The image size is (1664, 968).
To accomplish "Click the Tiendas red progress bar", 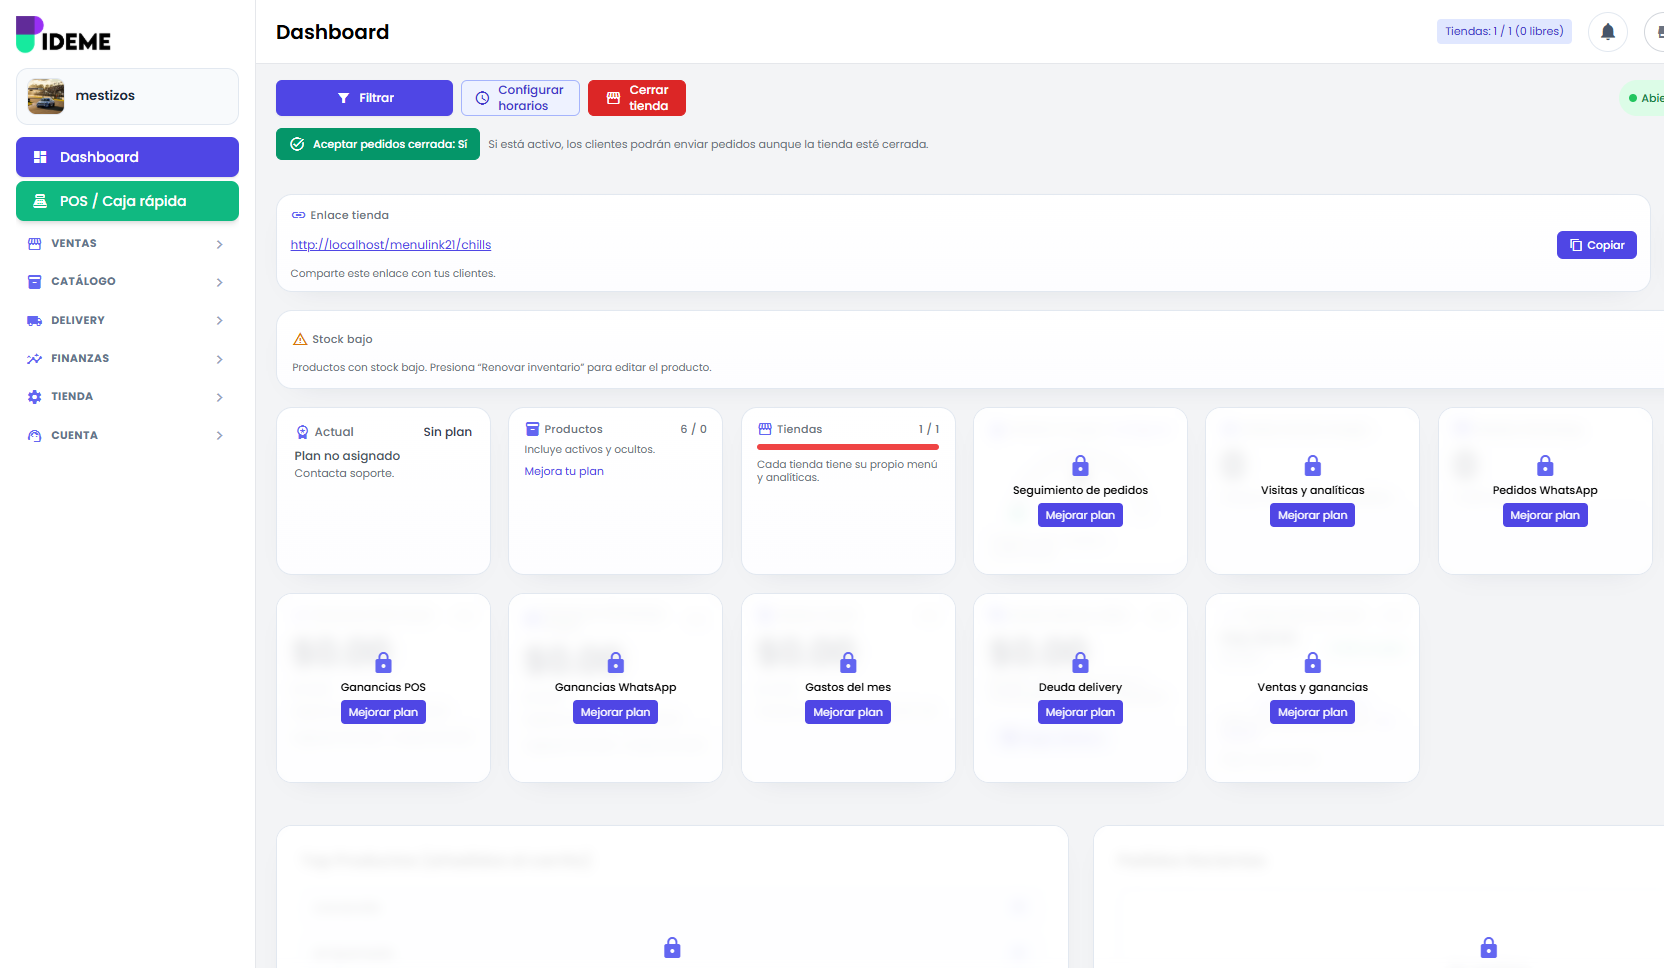I will pos(848,447).
